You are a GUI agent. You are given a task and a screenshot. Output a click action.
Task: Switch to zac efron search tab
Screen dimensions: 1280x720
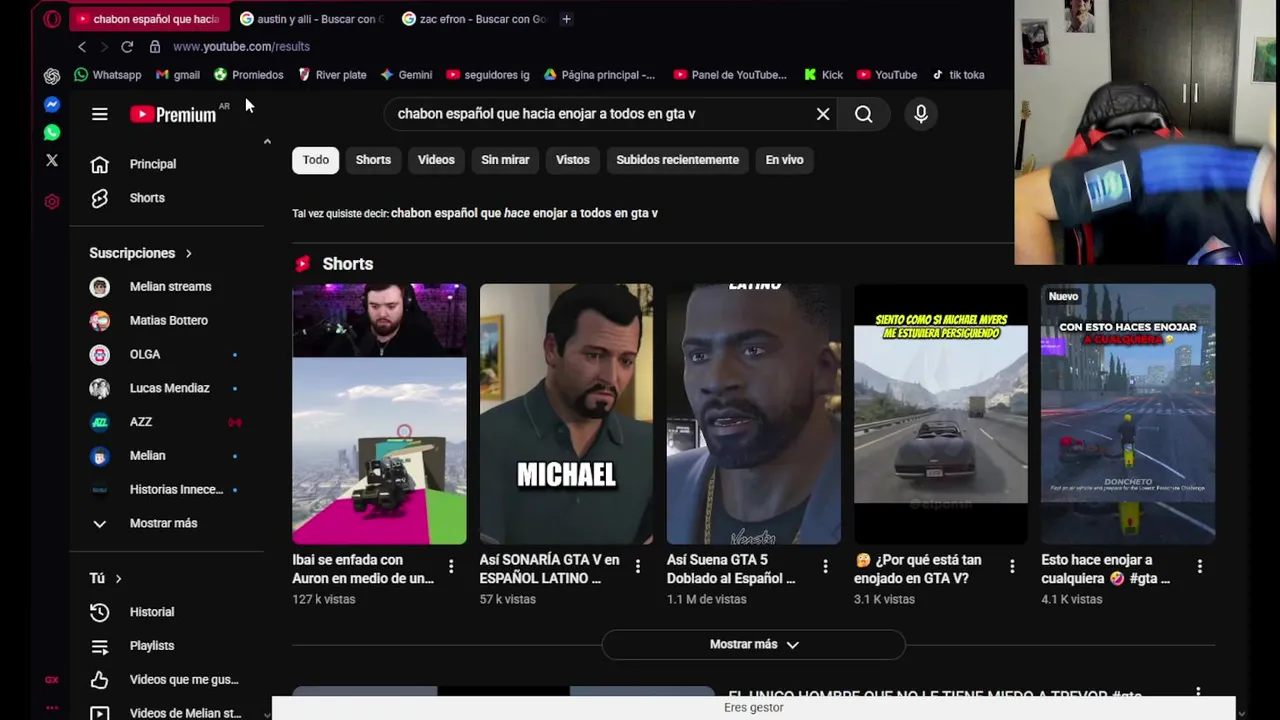473,19
